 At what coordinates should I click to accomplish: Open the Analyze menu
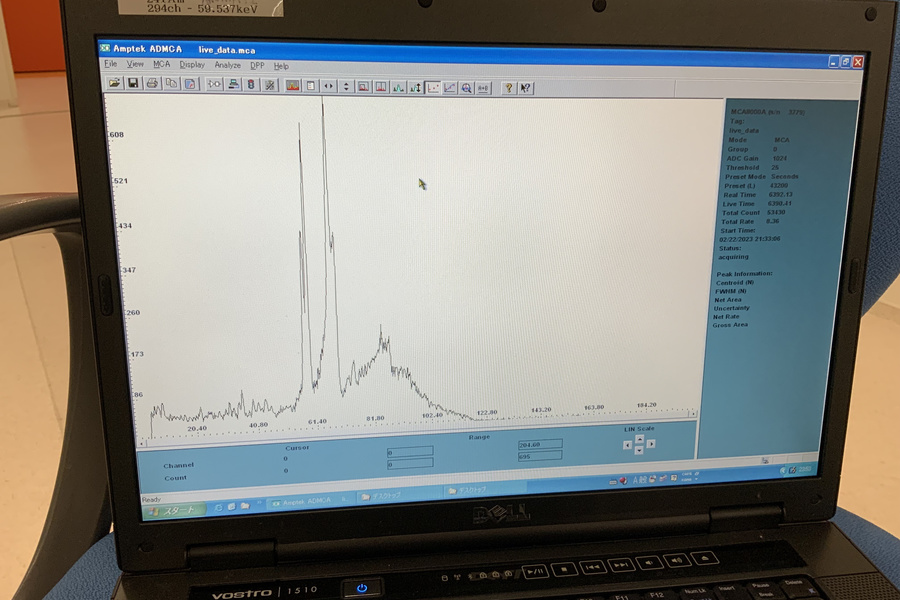pyautogui.click(x=227, y=65)
